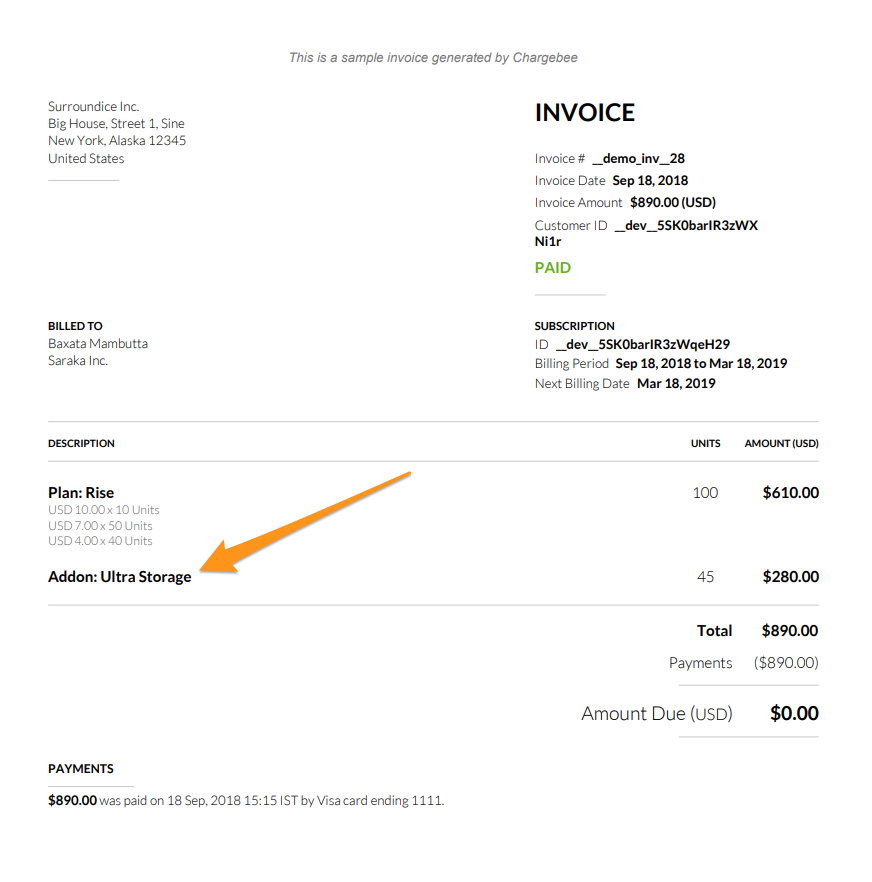Select the 100 units value
The width and height of the screenshot is (872, 882).
pos(705,493)
